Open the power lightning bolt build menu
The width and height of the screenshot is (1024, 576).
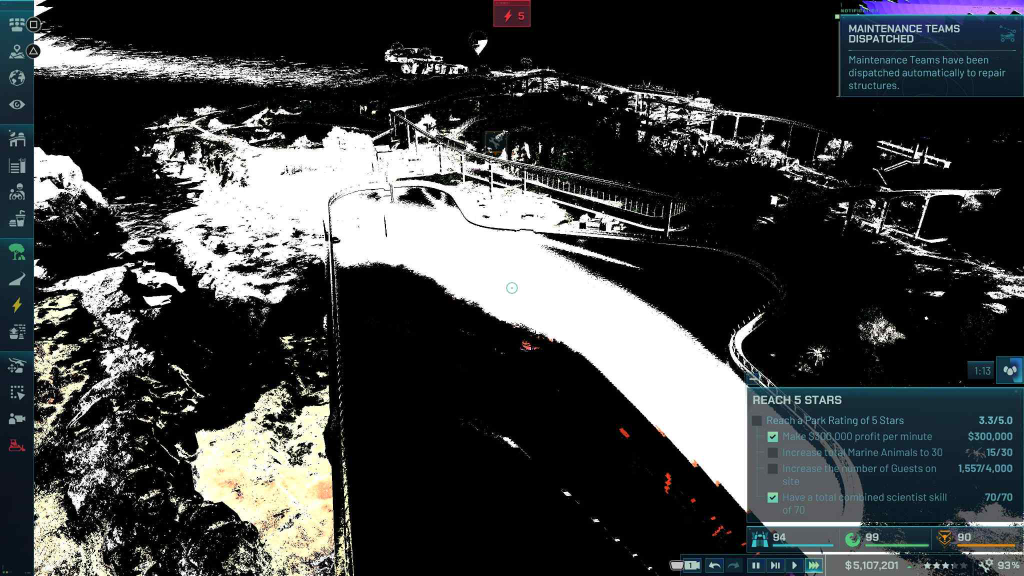(16, 305)
